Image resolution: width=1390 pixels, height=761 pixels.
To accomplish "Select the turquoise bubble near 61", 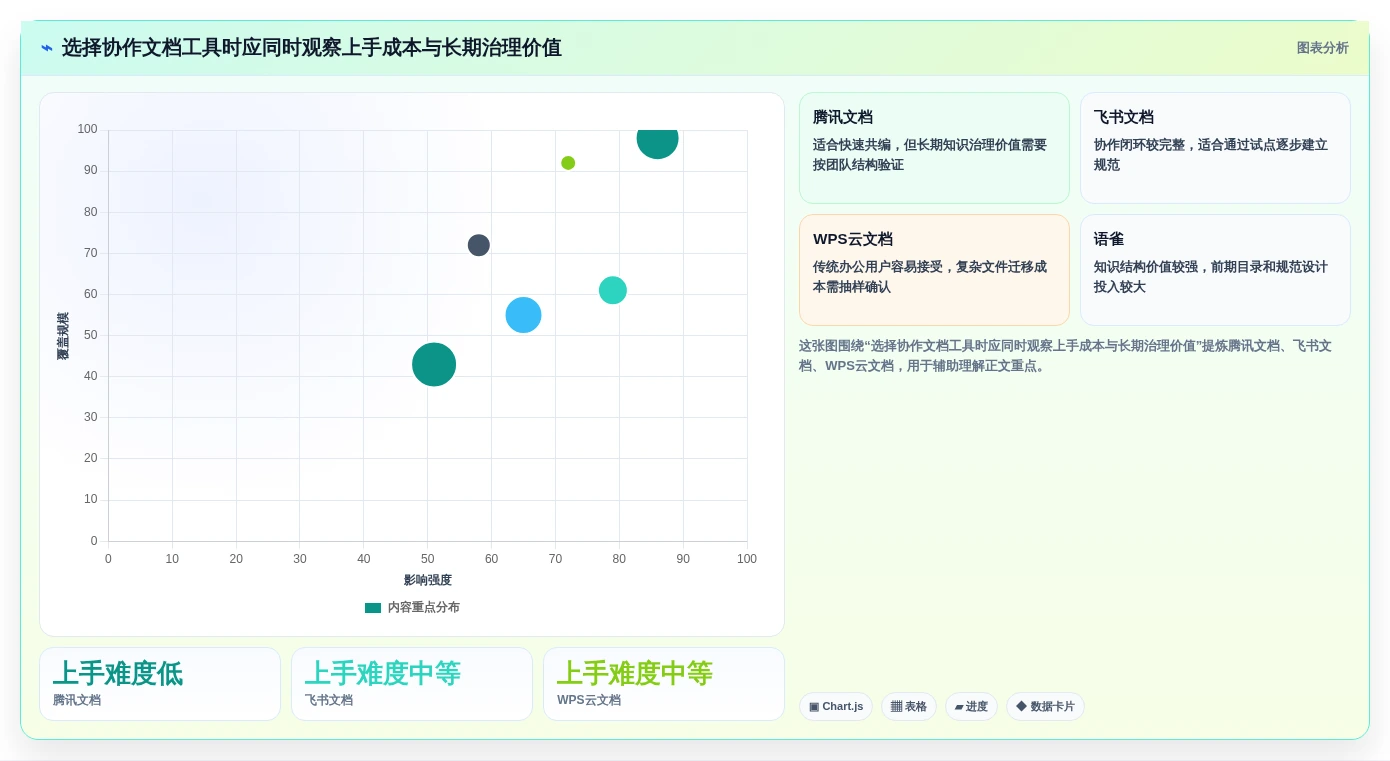I will [613, 290].
